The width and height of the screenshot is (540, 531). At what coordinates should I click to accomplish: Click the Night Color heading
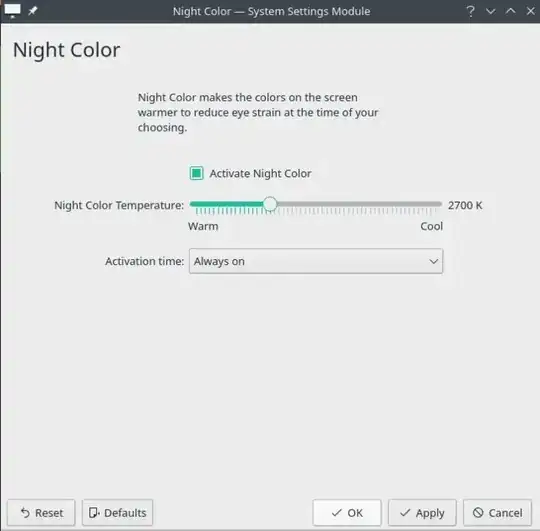tap(66, 50)
